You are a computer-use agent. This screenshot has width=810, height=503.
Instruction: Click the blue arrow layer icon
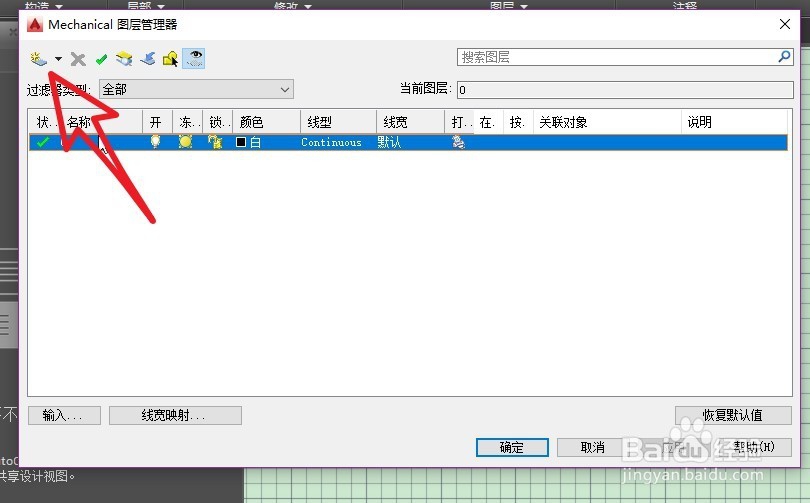click(148, 59)
